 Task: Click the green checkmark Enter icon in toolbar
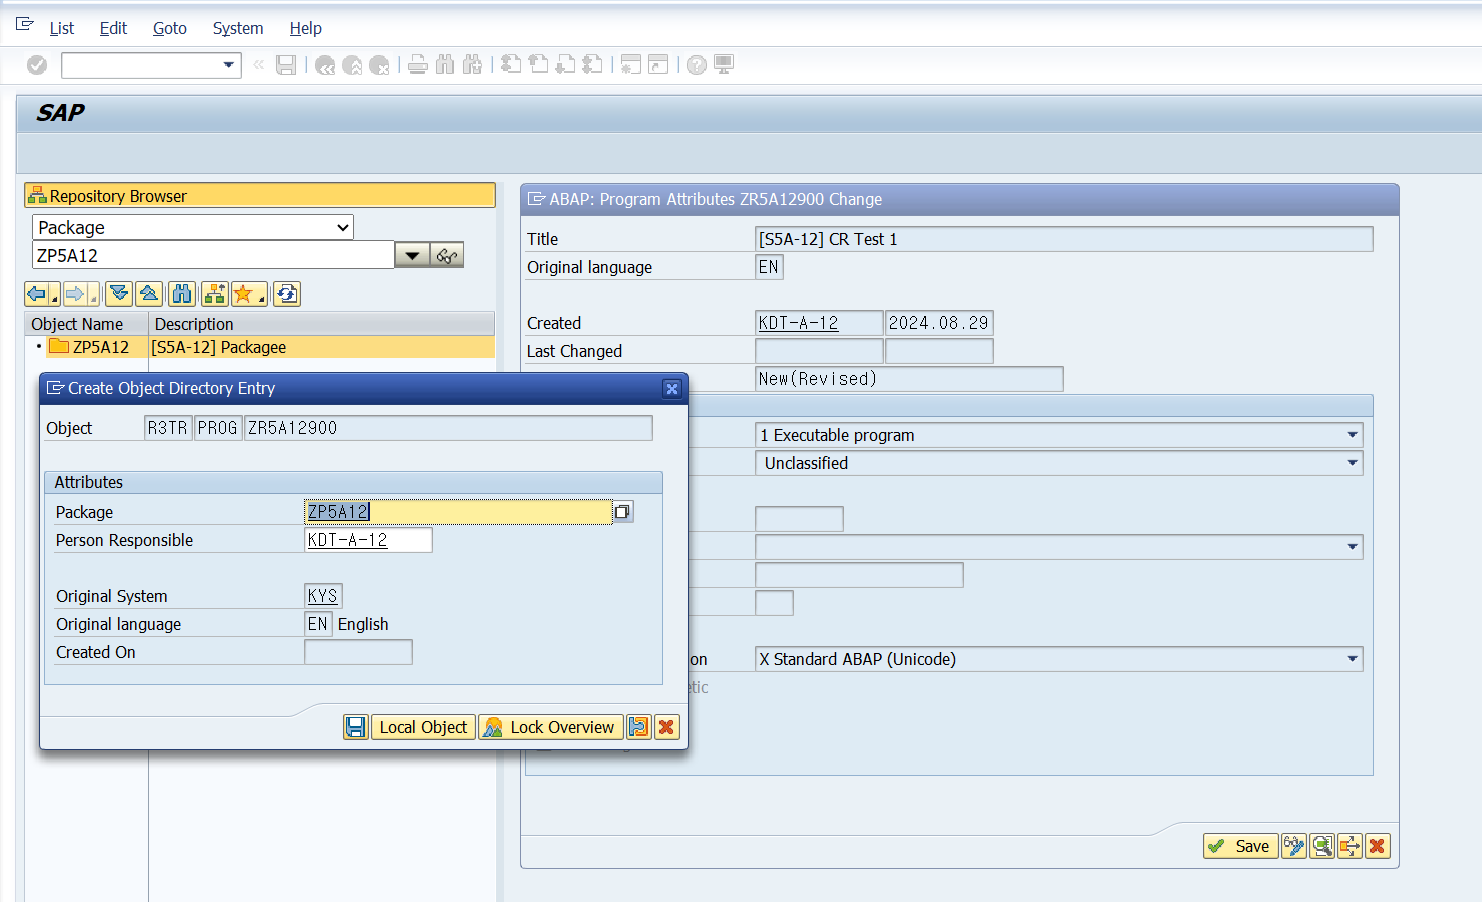point(37,65)
